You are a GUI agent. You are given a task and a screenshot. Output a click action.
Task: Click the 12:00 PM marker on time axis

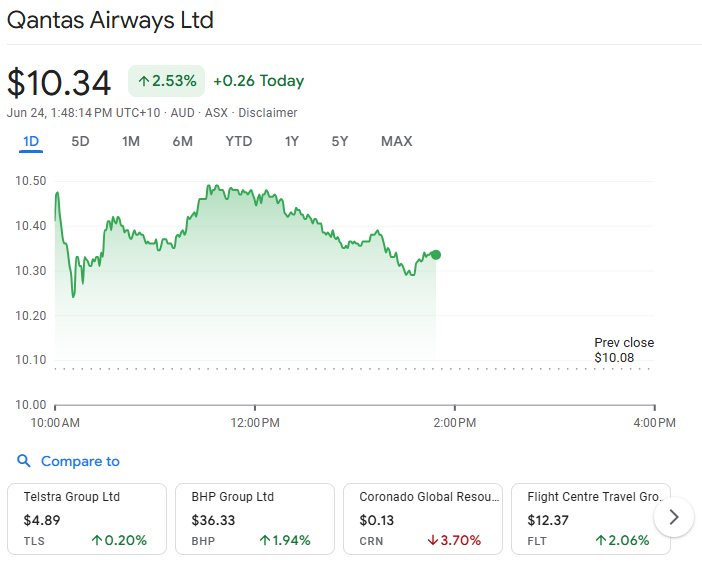coord(255,423)
